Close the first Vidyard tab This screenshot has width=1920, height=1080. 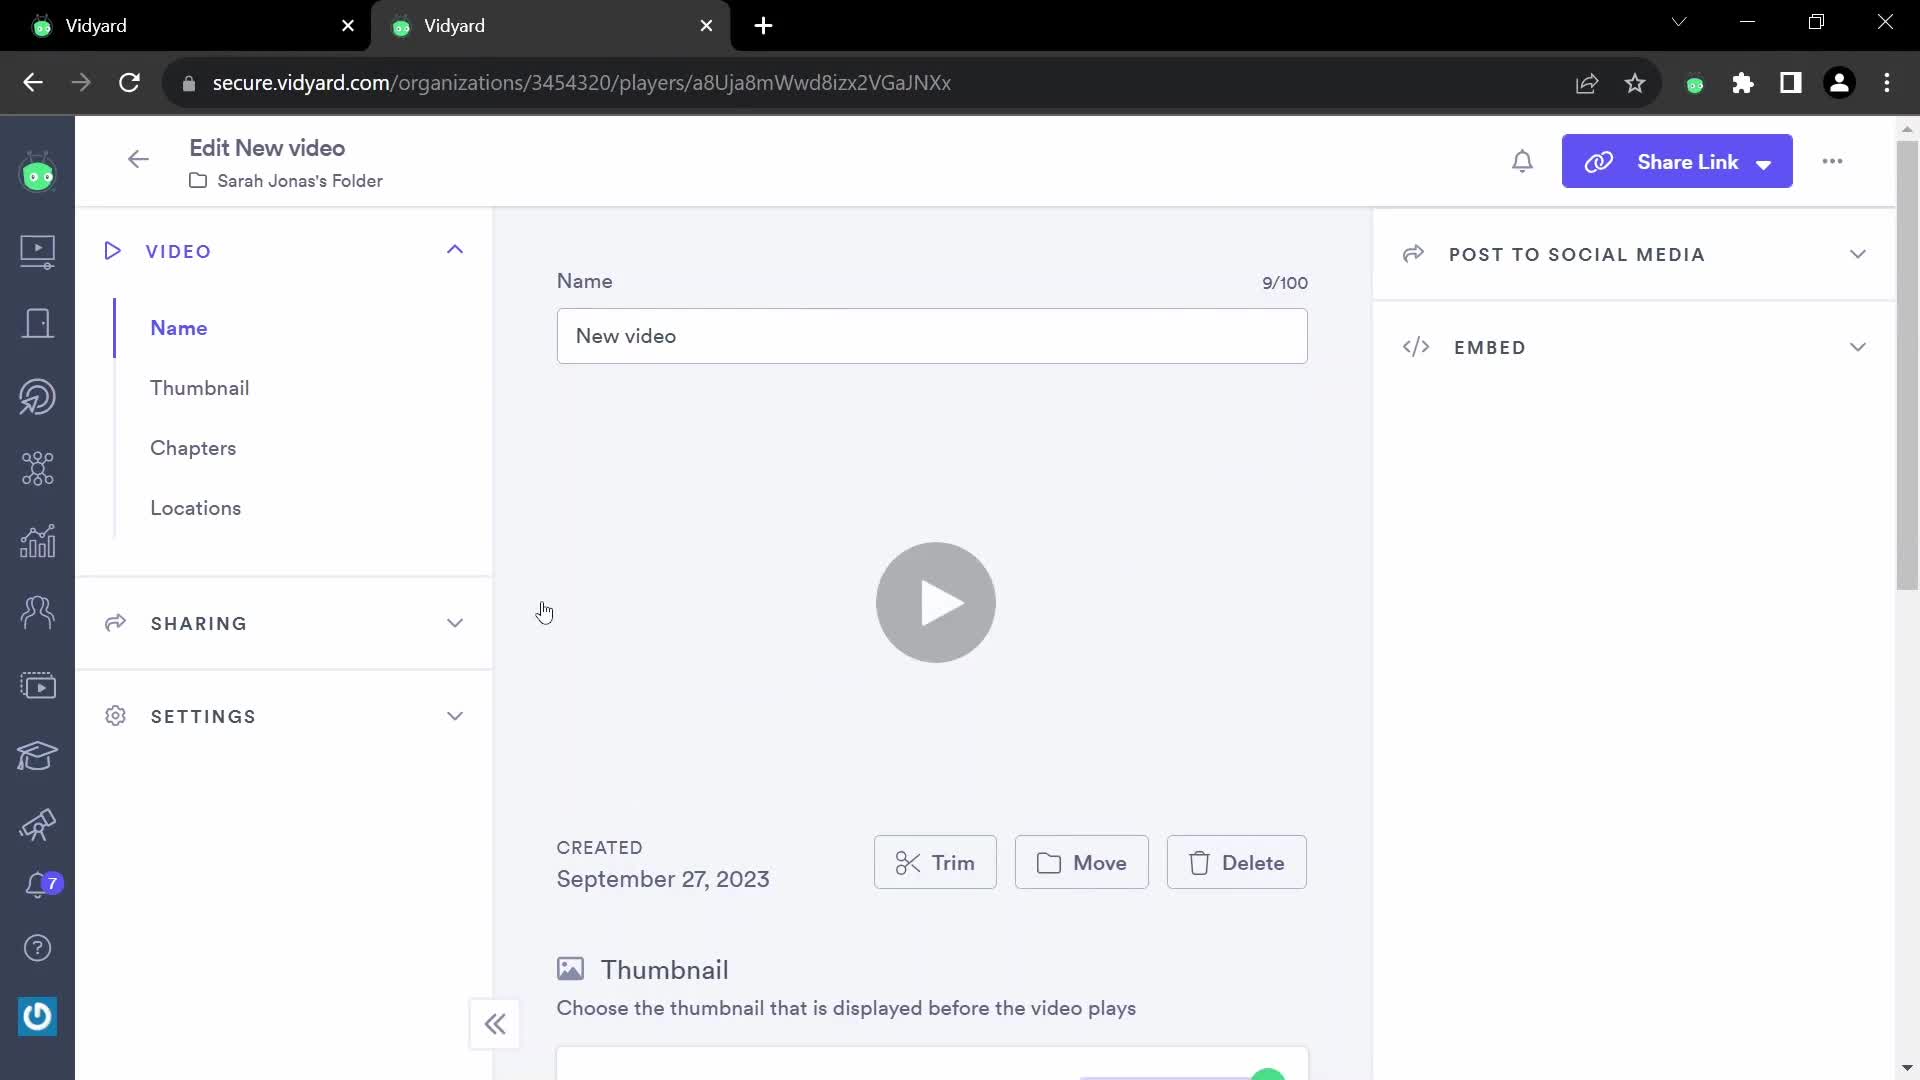tap(348, 26)
